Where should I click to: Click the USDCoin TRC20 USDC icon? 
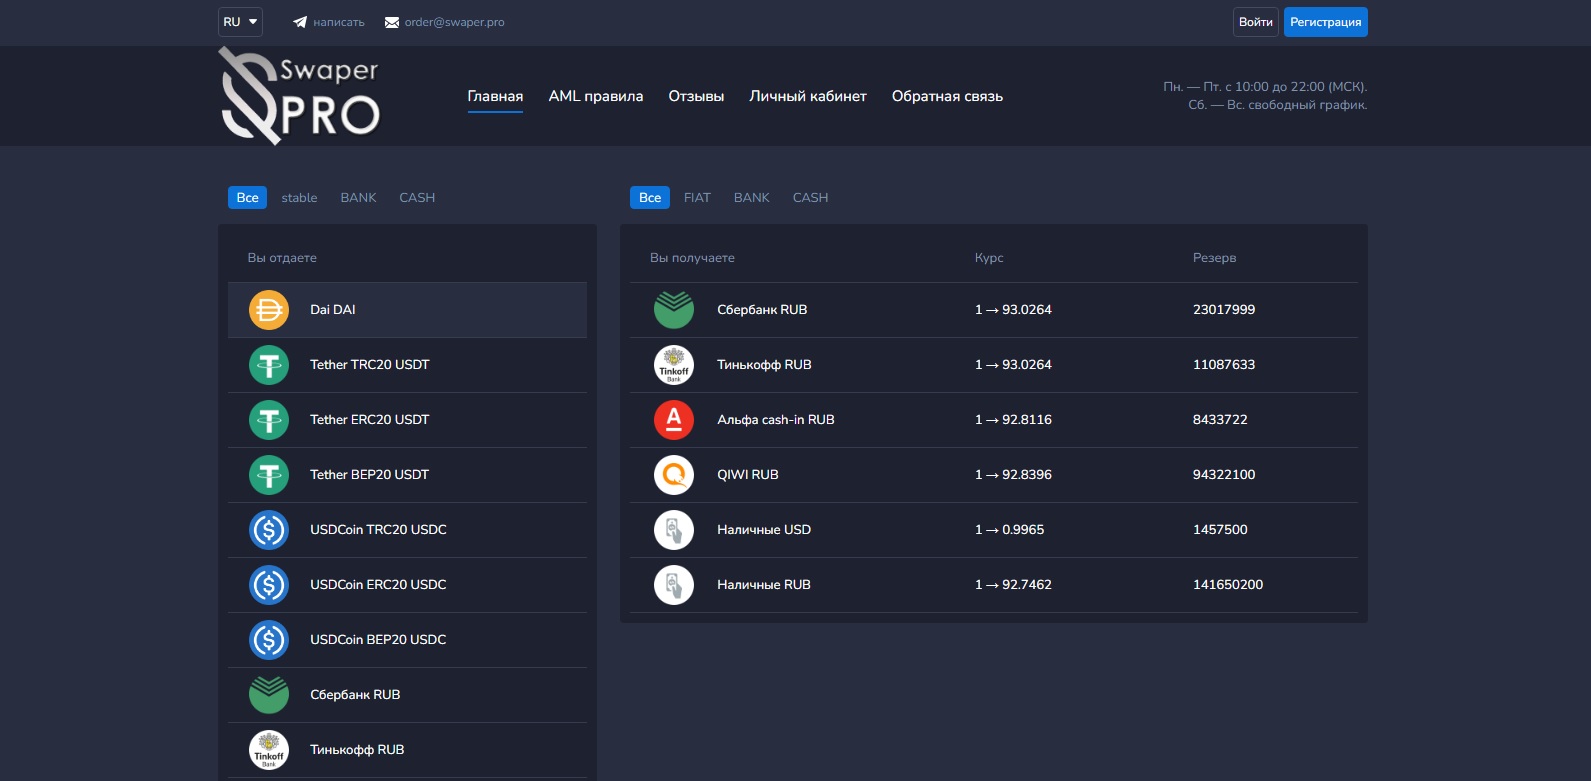(269, 530)
